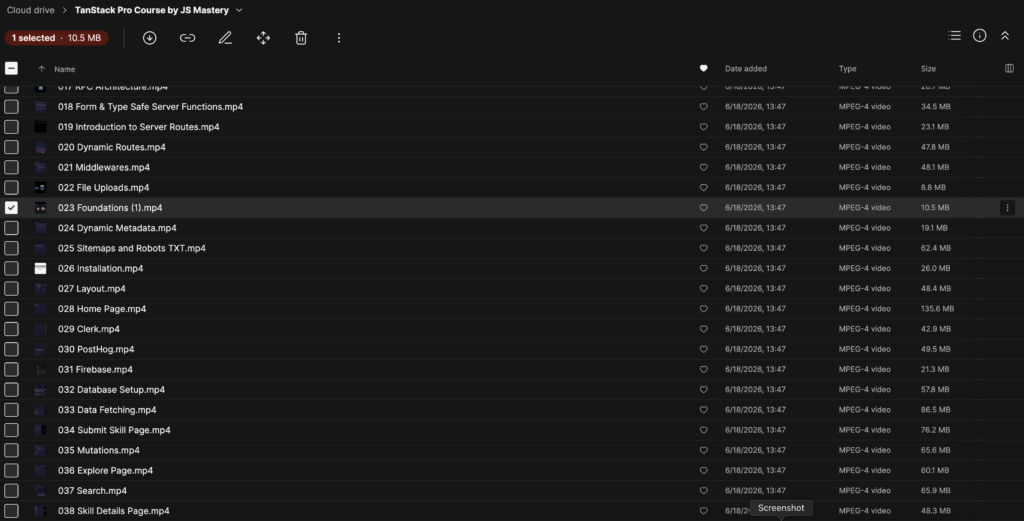The image size is (1024, 521).
Task: Go to Cloud drive breadcrumb
Action: point(31,10)
